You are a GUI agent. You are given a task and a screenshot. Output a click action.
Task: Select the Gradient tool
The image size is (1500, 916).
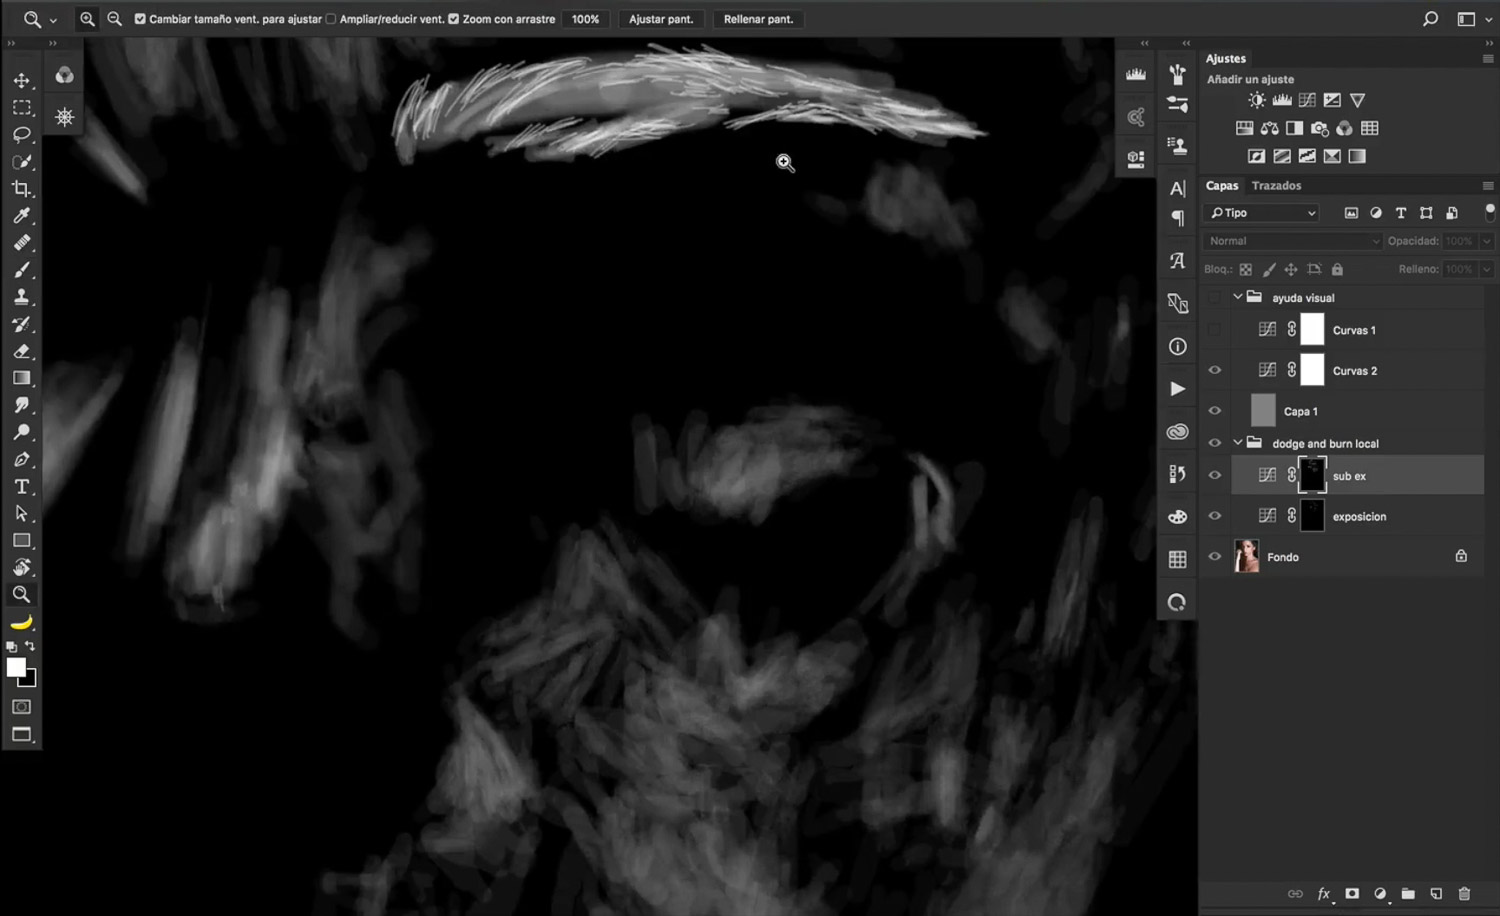21,378
